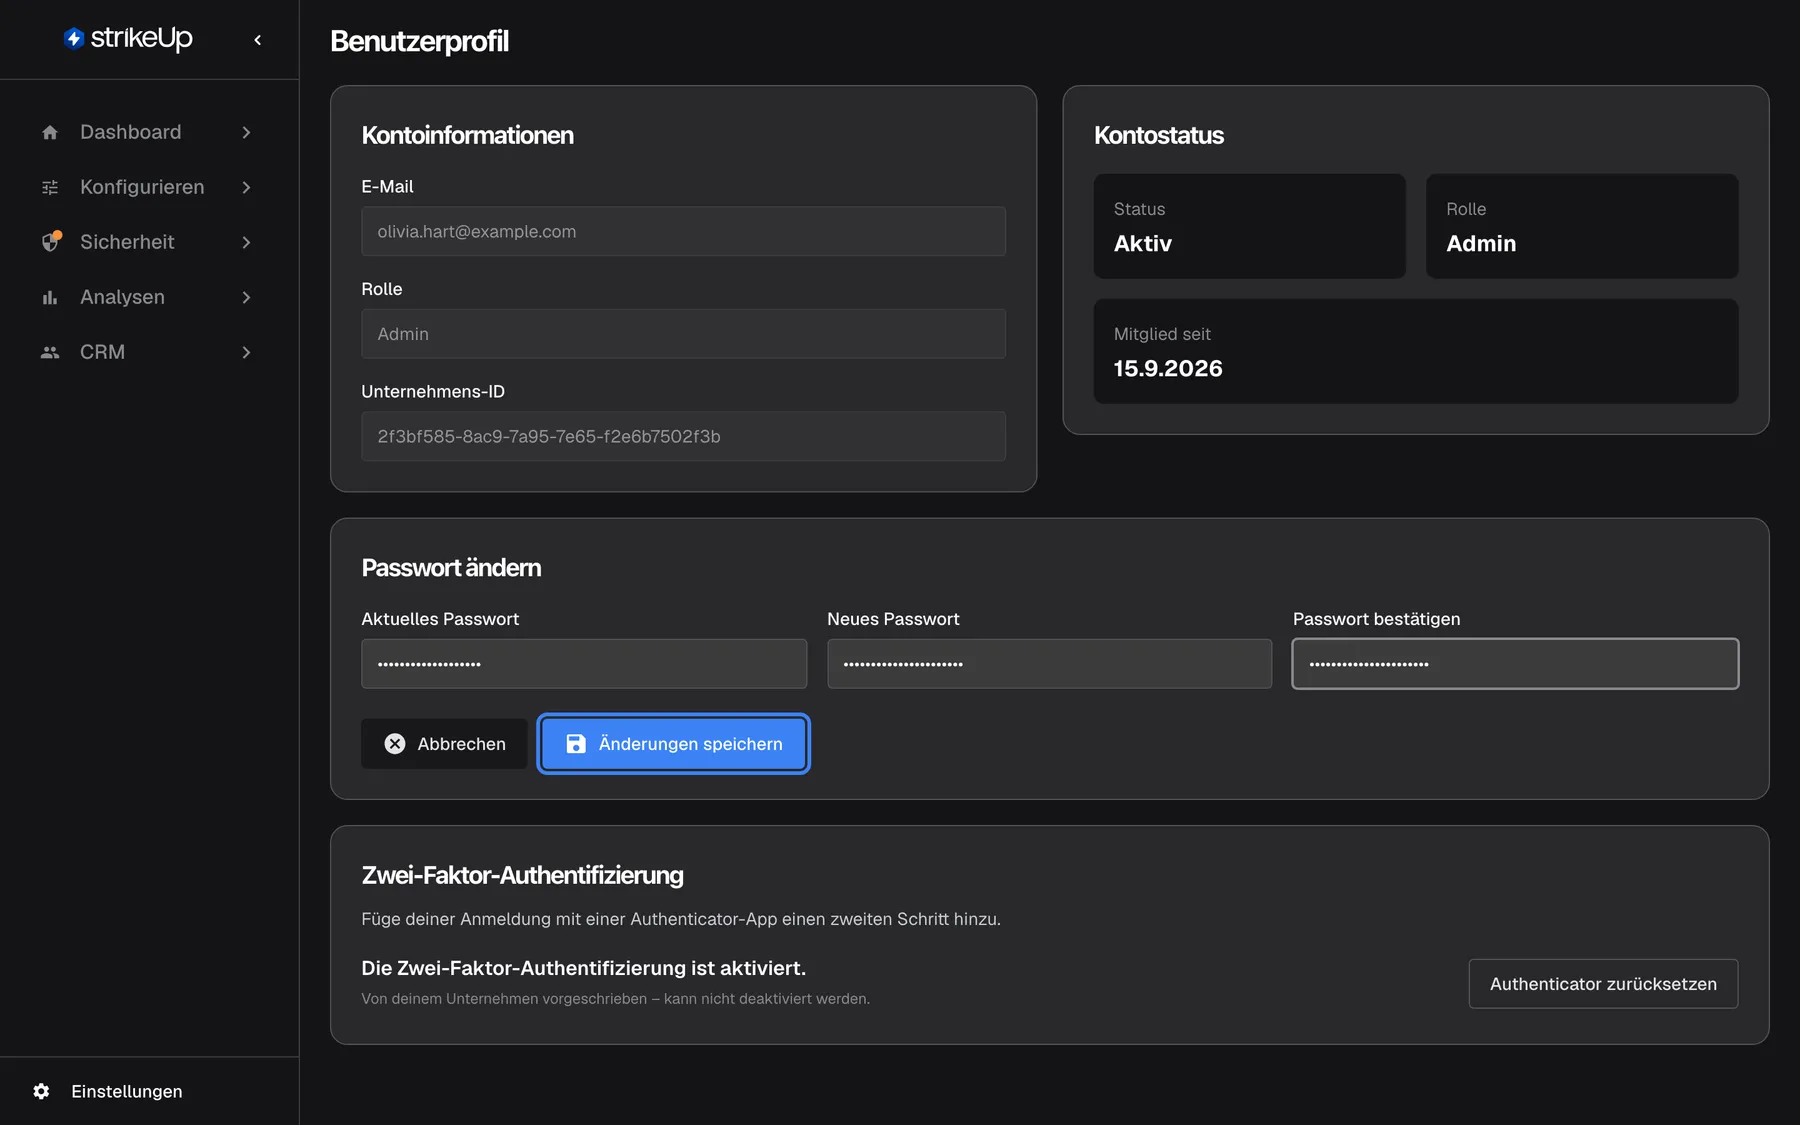Click the Mitglied seit 15.9.2026 card
Viewport: 1800px width, 1125px height.
pyautogui.click(x=1416, y=351)
